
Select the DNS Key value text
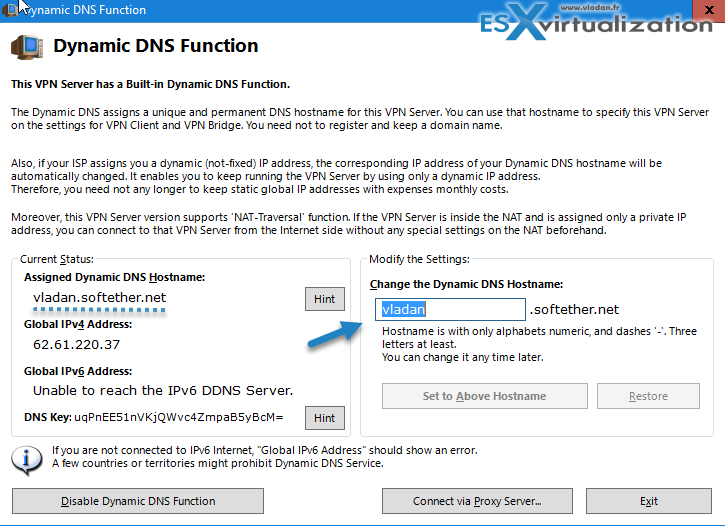pyautogui.click(x=178, y=417)
